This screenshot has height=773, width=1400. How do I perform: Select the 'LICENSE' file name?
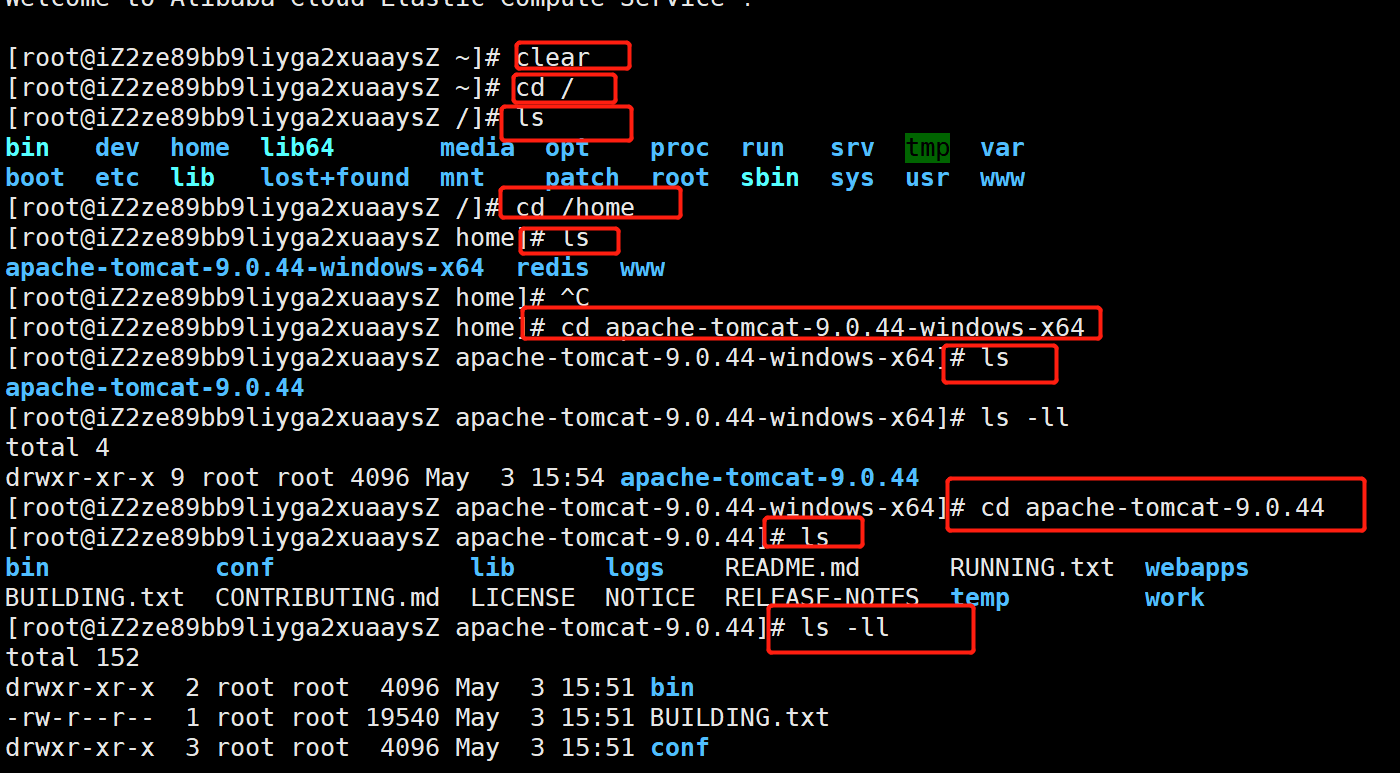pos(522,598)
